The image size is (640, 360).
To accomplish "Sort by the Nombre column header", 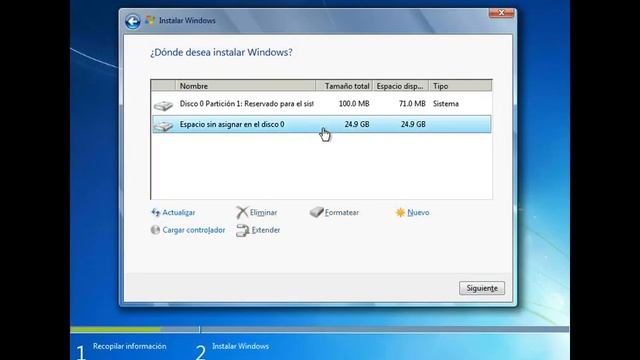I will pos(245,86).
